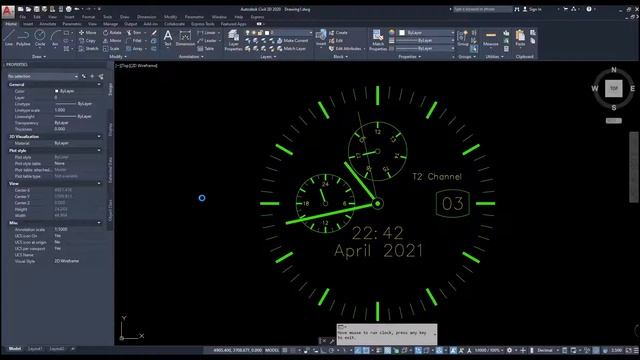640x360 pixels.
Task: Click the Group tool
Action: click(462, 38)
